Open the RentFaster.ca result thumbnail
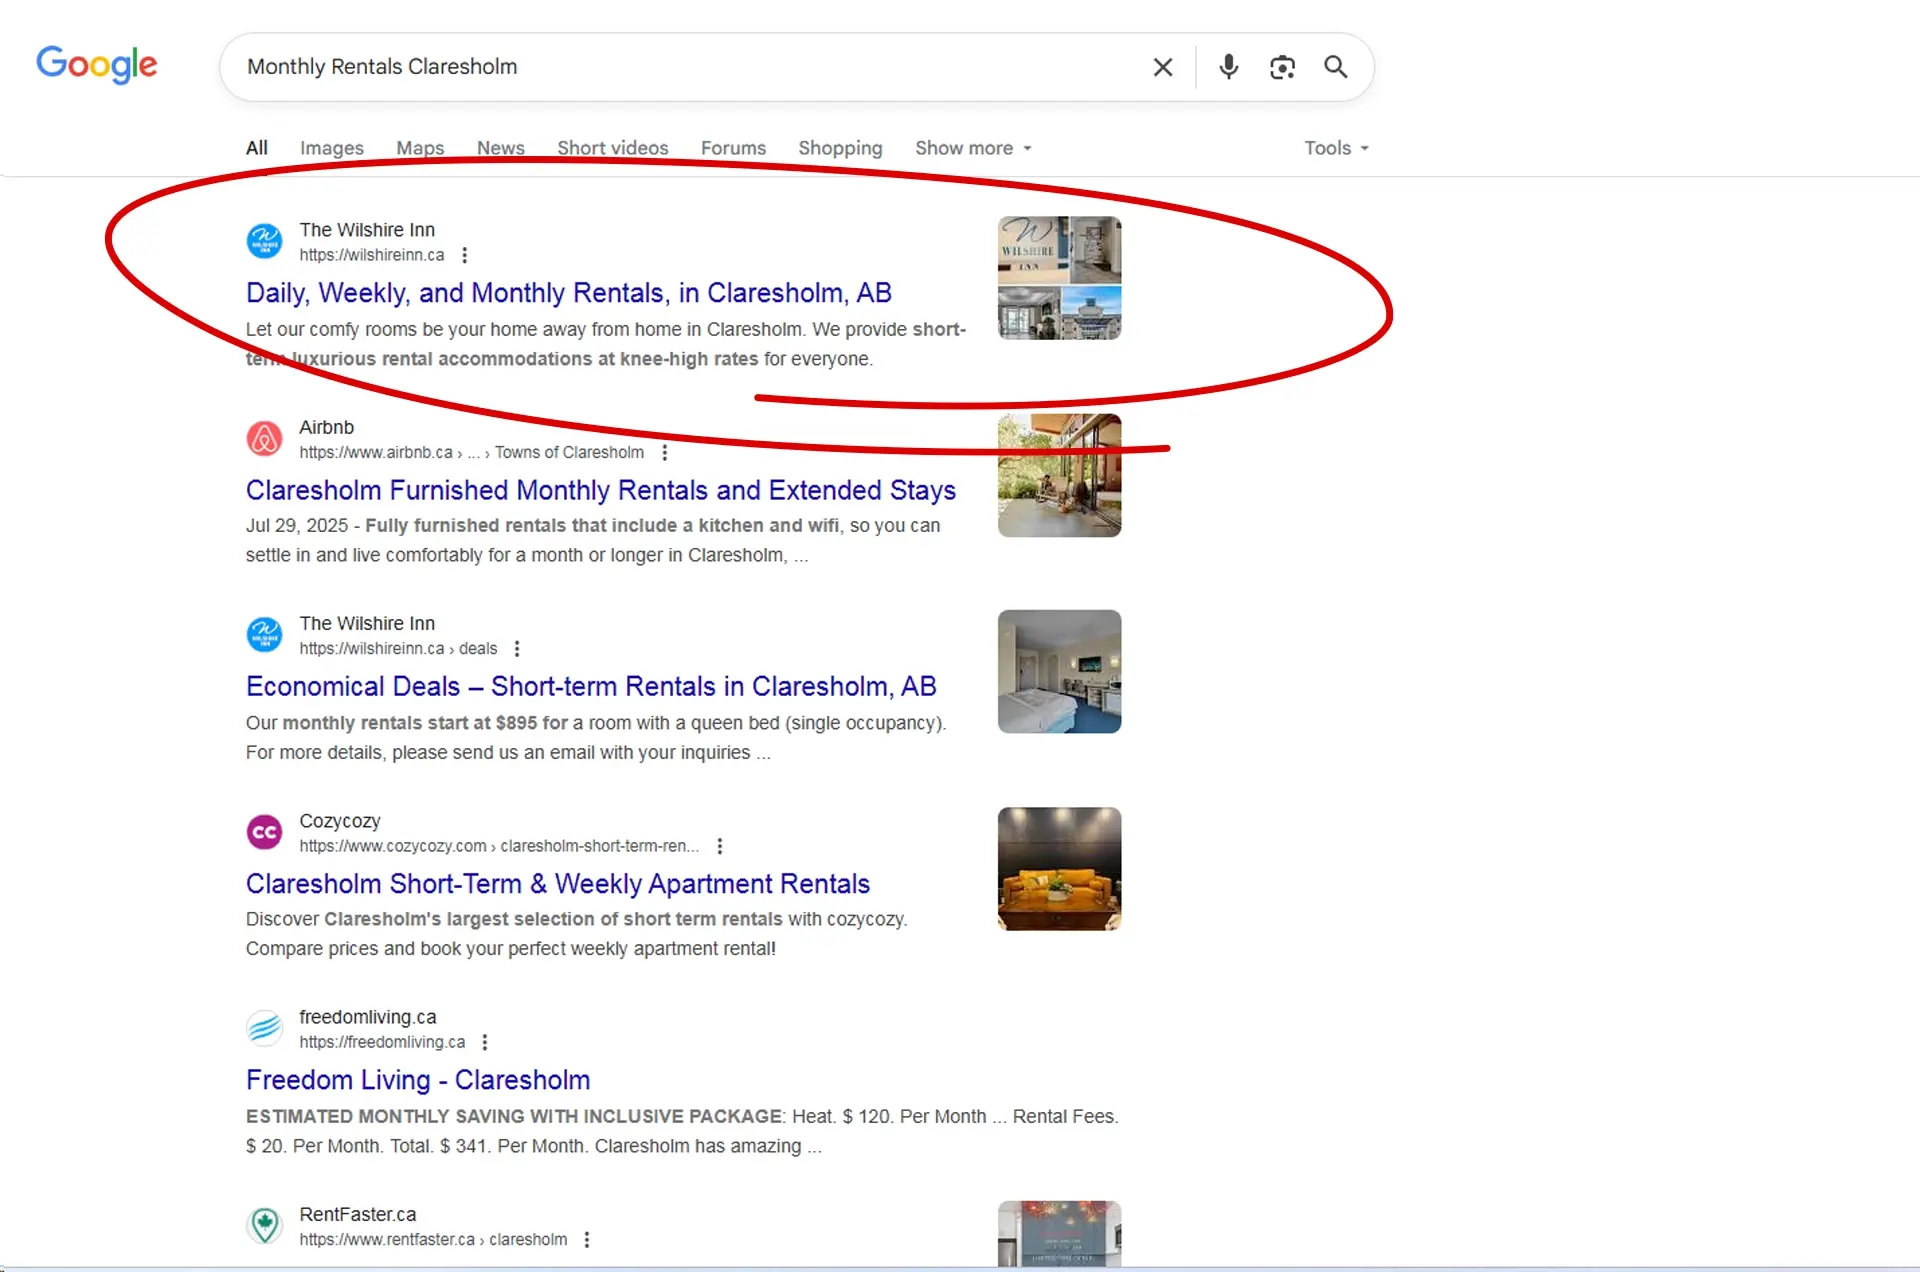Image resolution: width=1920 pixels, height=1272 pixels. 1059,1234
